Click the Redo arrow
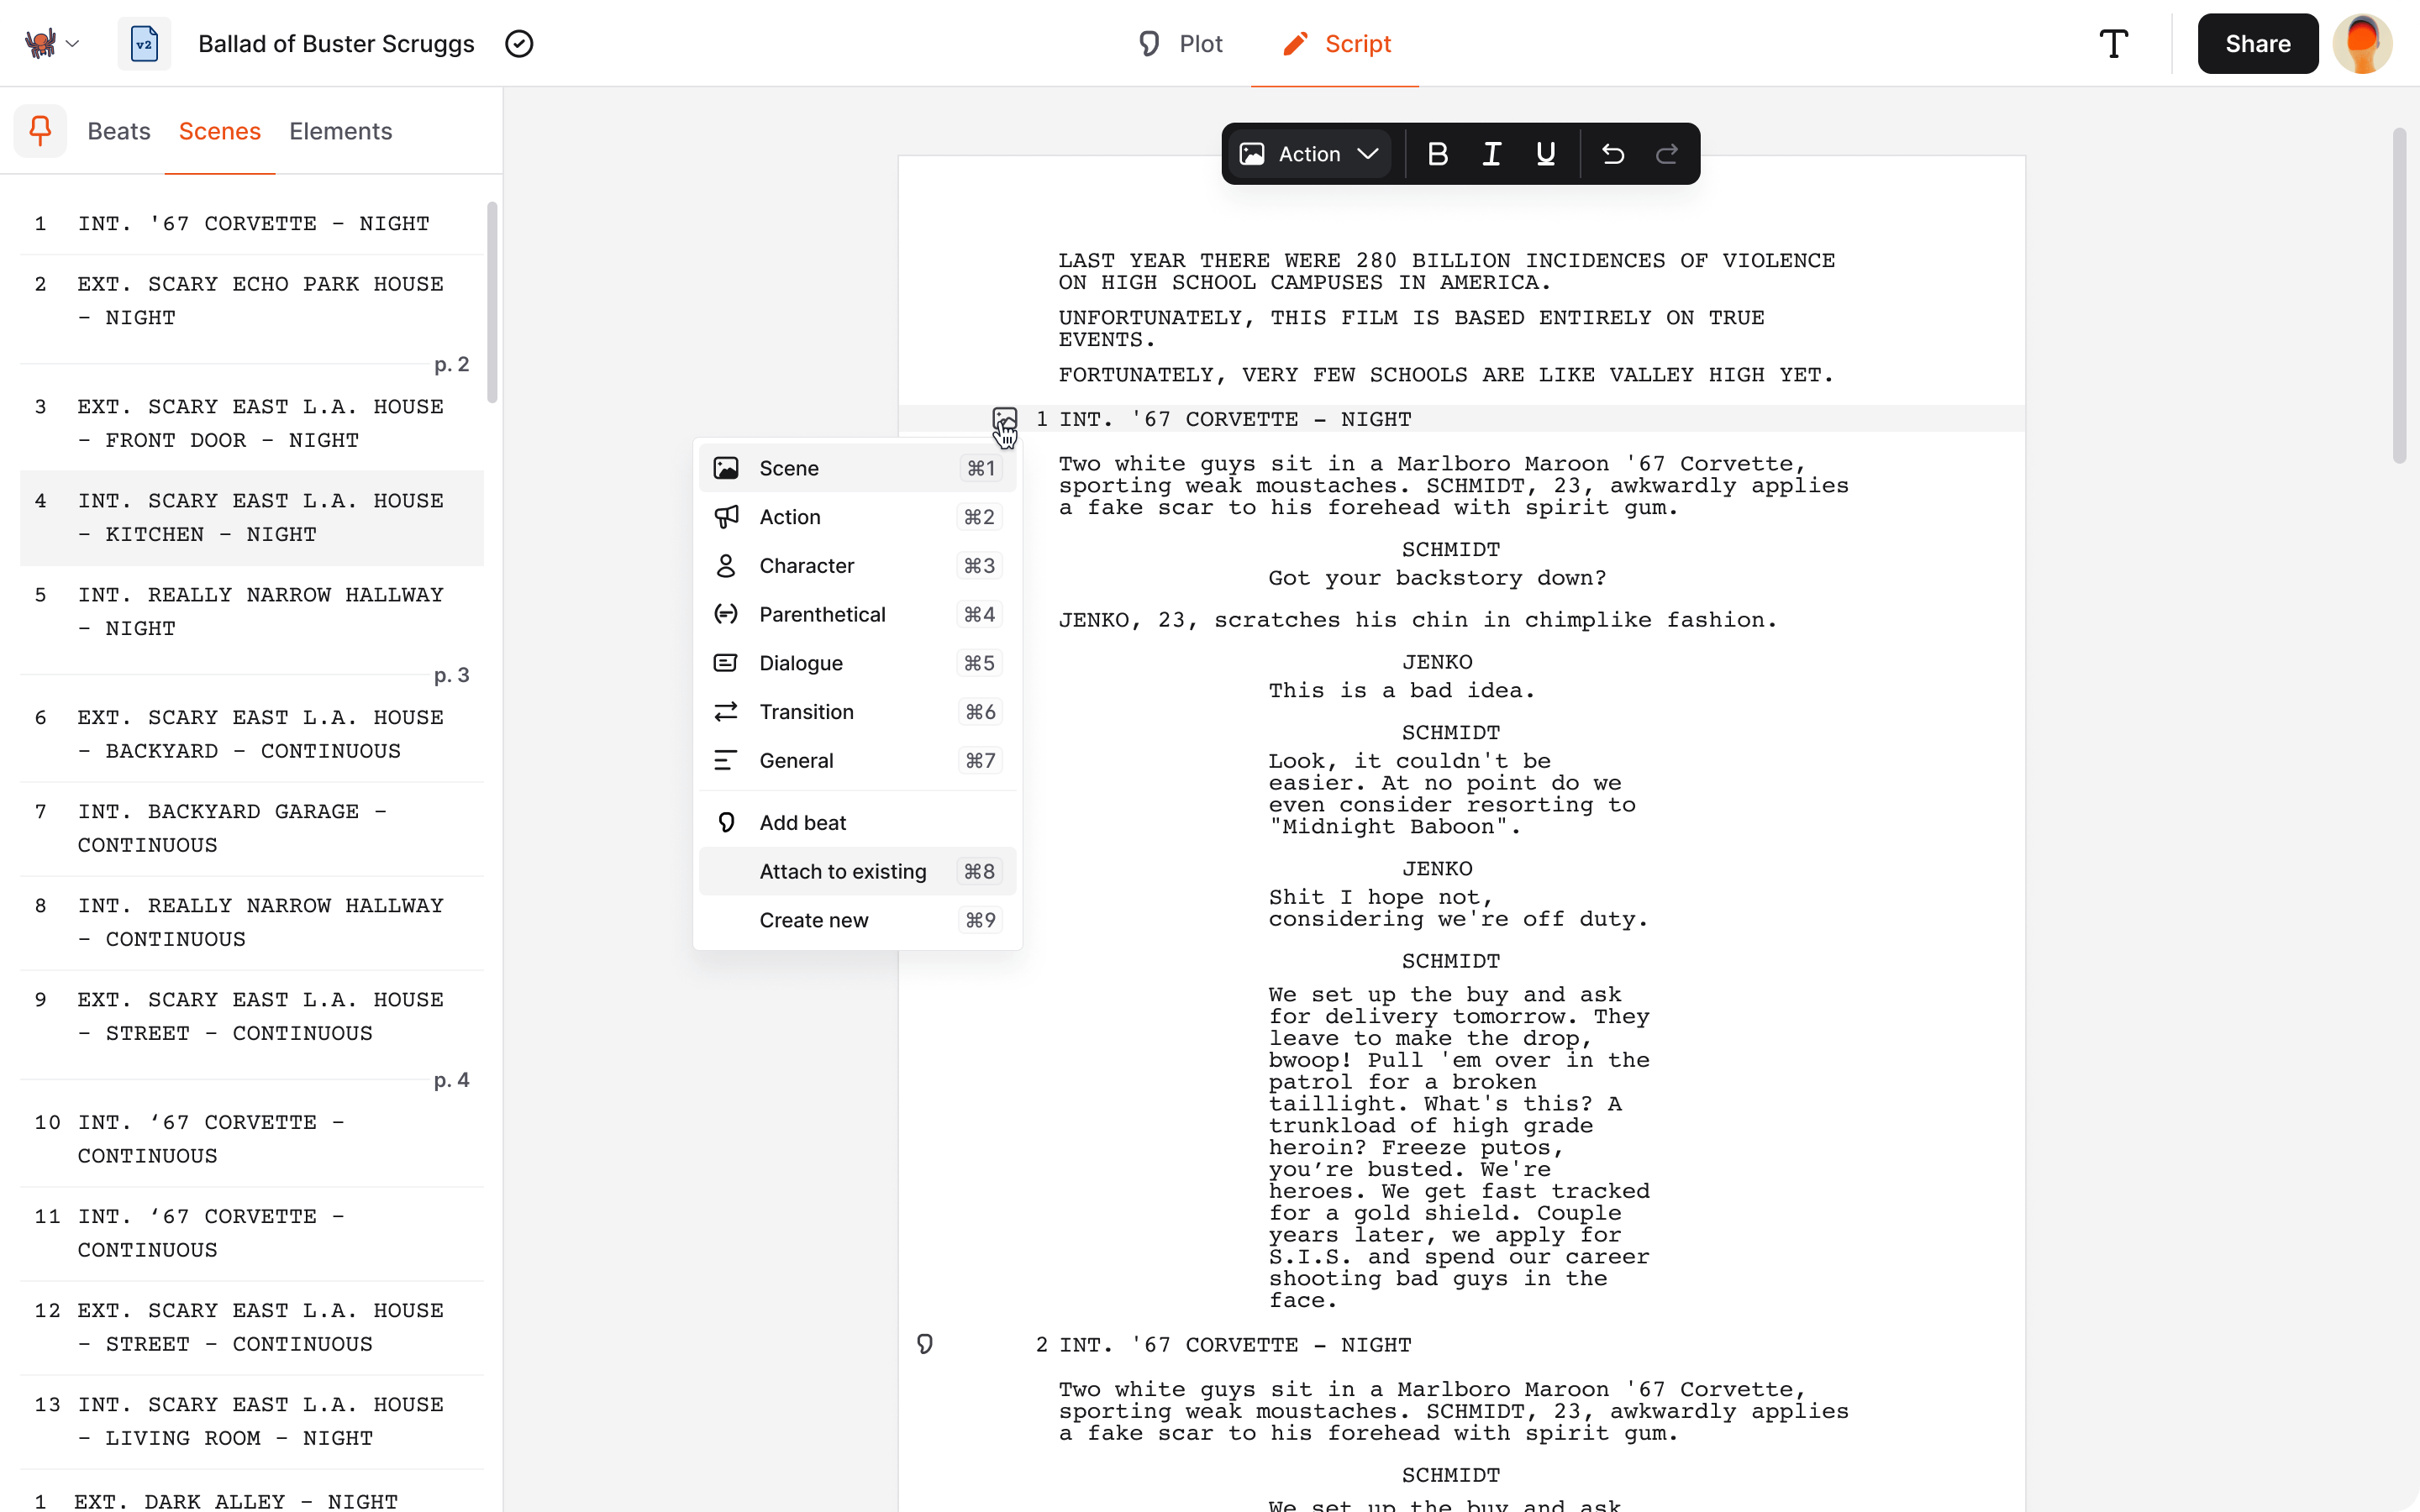Screen dimensions: 2420x1512 [1667, 154]
